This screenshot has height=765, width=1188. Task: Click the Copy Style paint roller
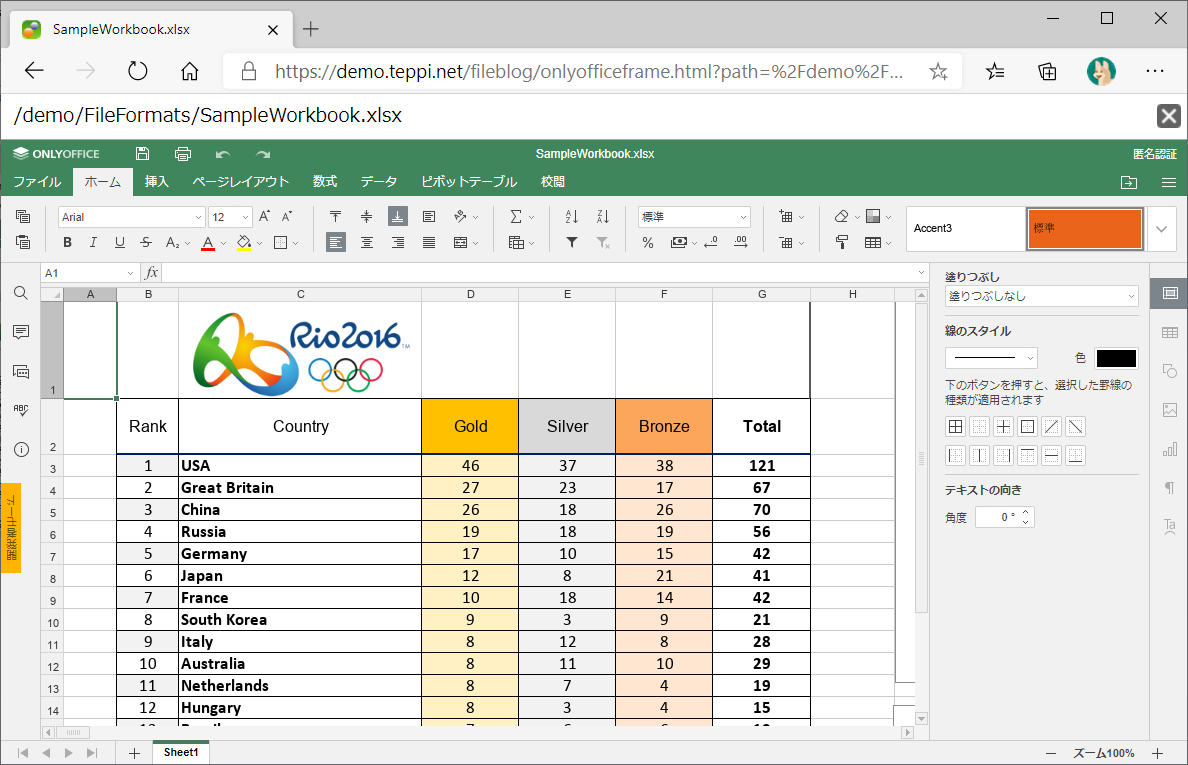842,242
